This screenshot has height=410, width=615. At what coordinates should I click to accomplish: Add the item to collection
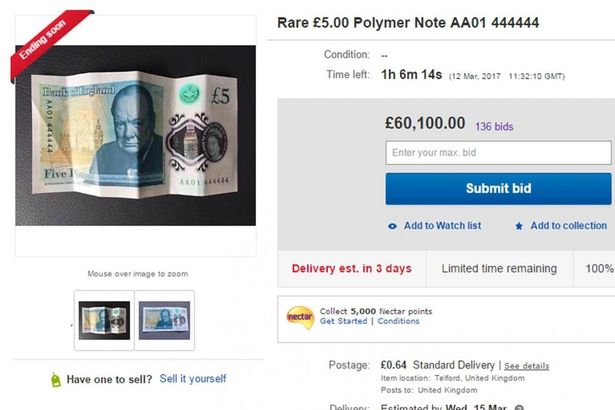coord(568,226)
